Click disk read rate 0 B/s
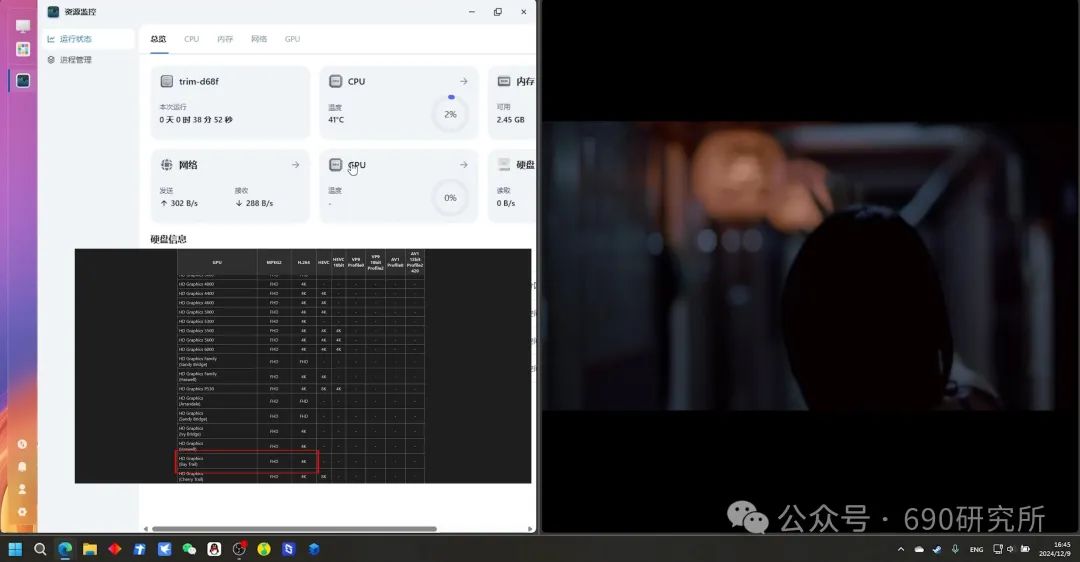The width and height of the screenshot is (1080, 562). point(506,203)
